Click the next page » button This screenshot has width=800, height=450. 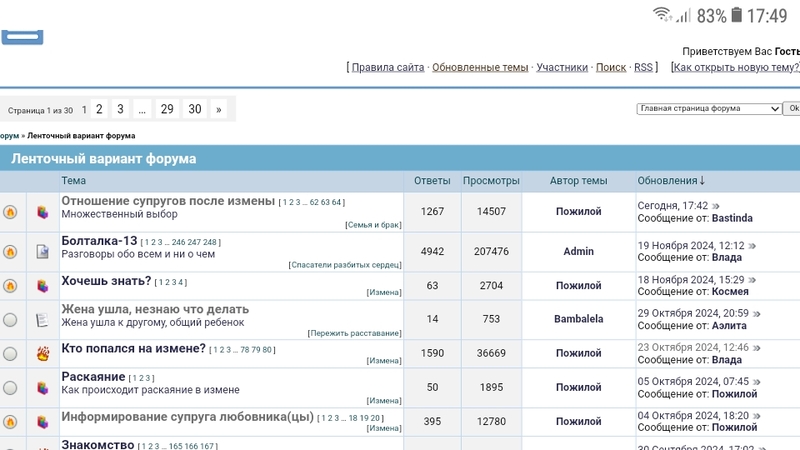point(219,109)
